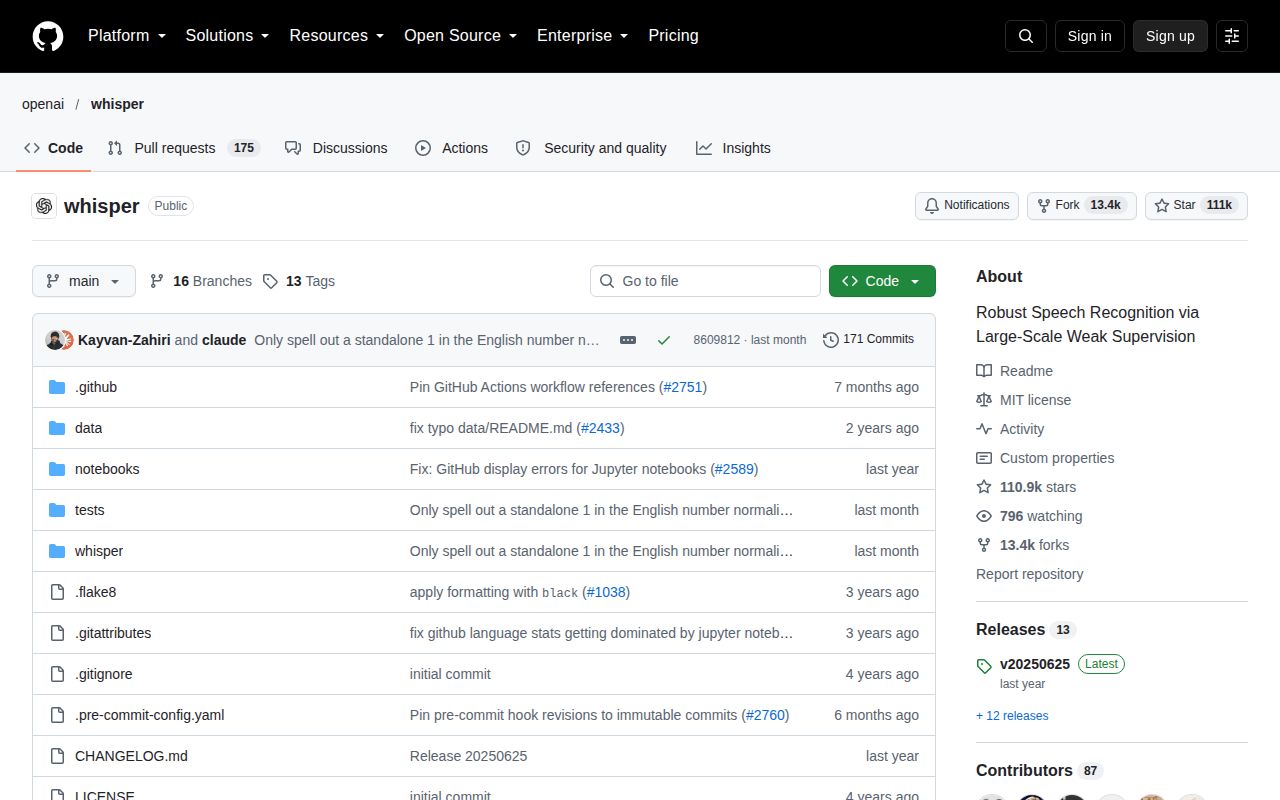Click the whisper repository avatar icon
Image resolution: width=1280 pixels, height=800 pixels.
click(44, 206)
